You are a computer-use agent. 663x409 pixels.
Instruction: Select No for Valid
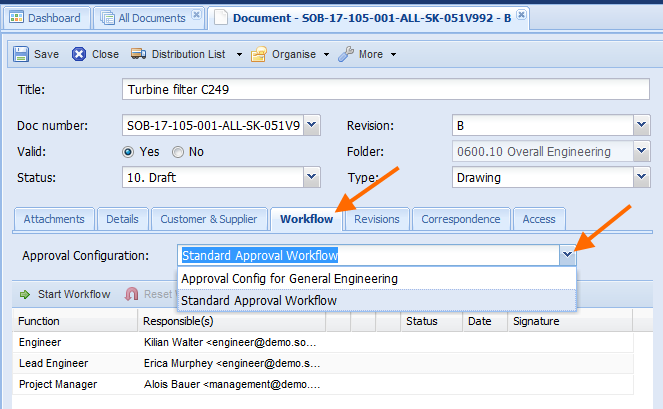point(178,152)
